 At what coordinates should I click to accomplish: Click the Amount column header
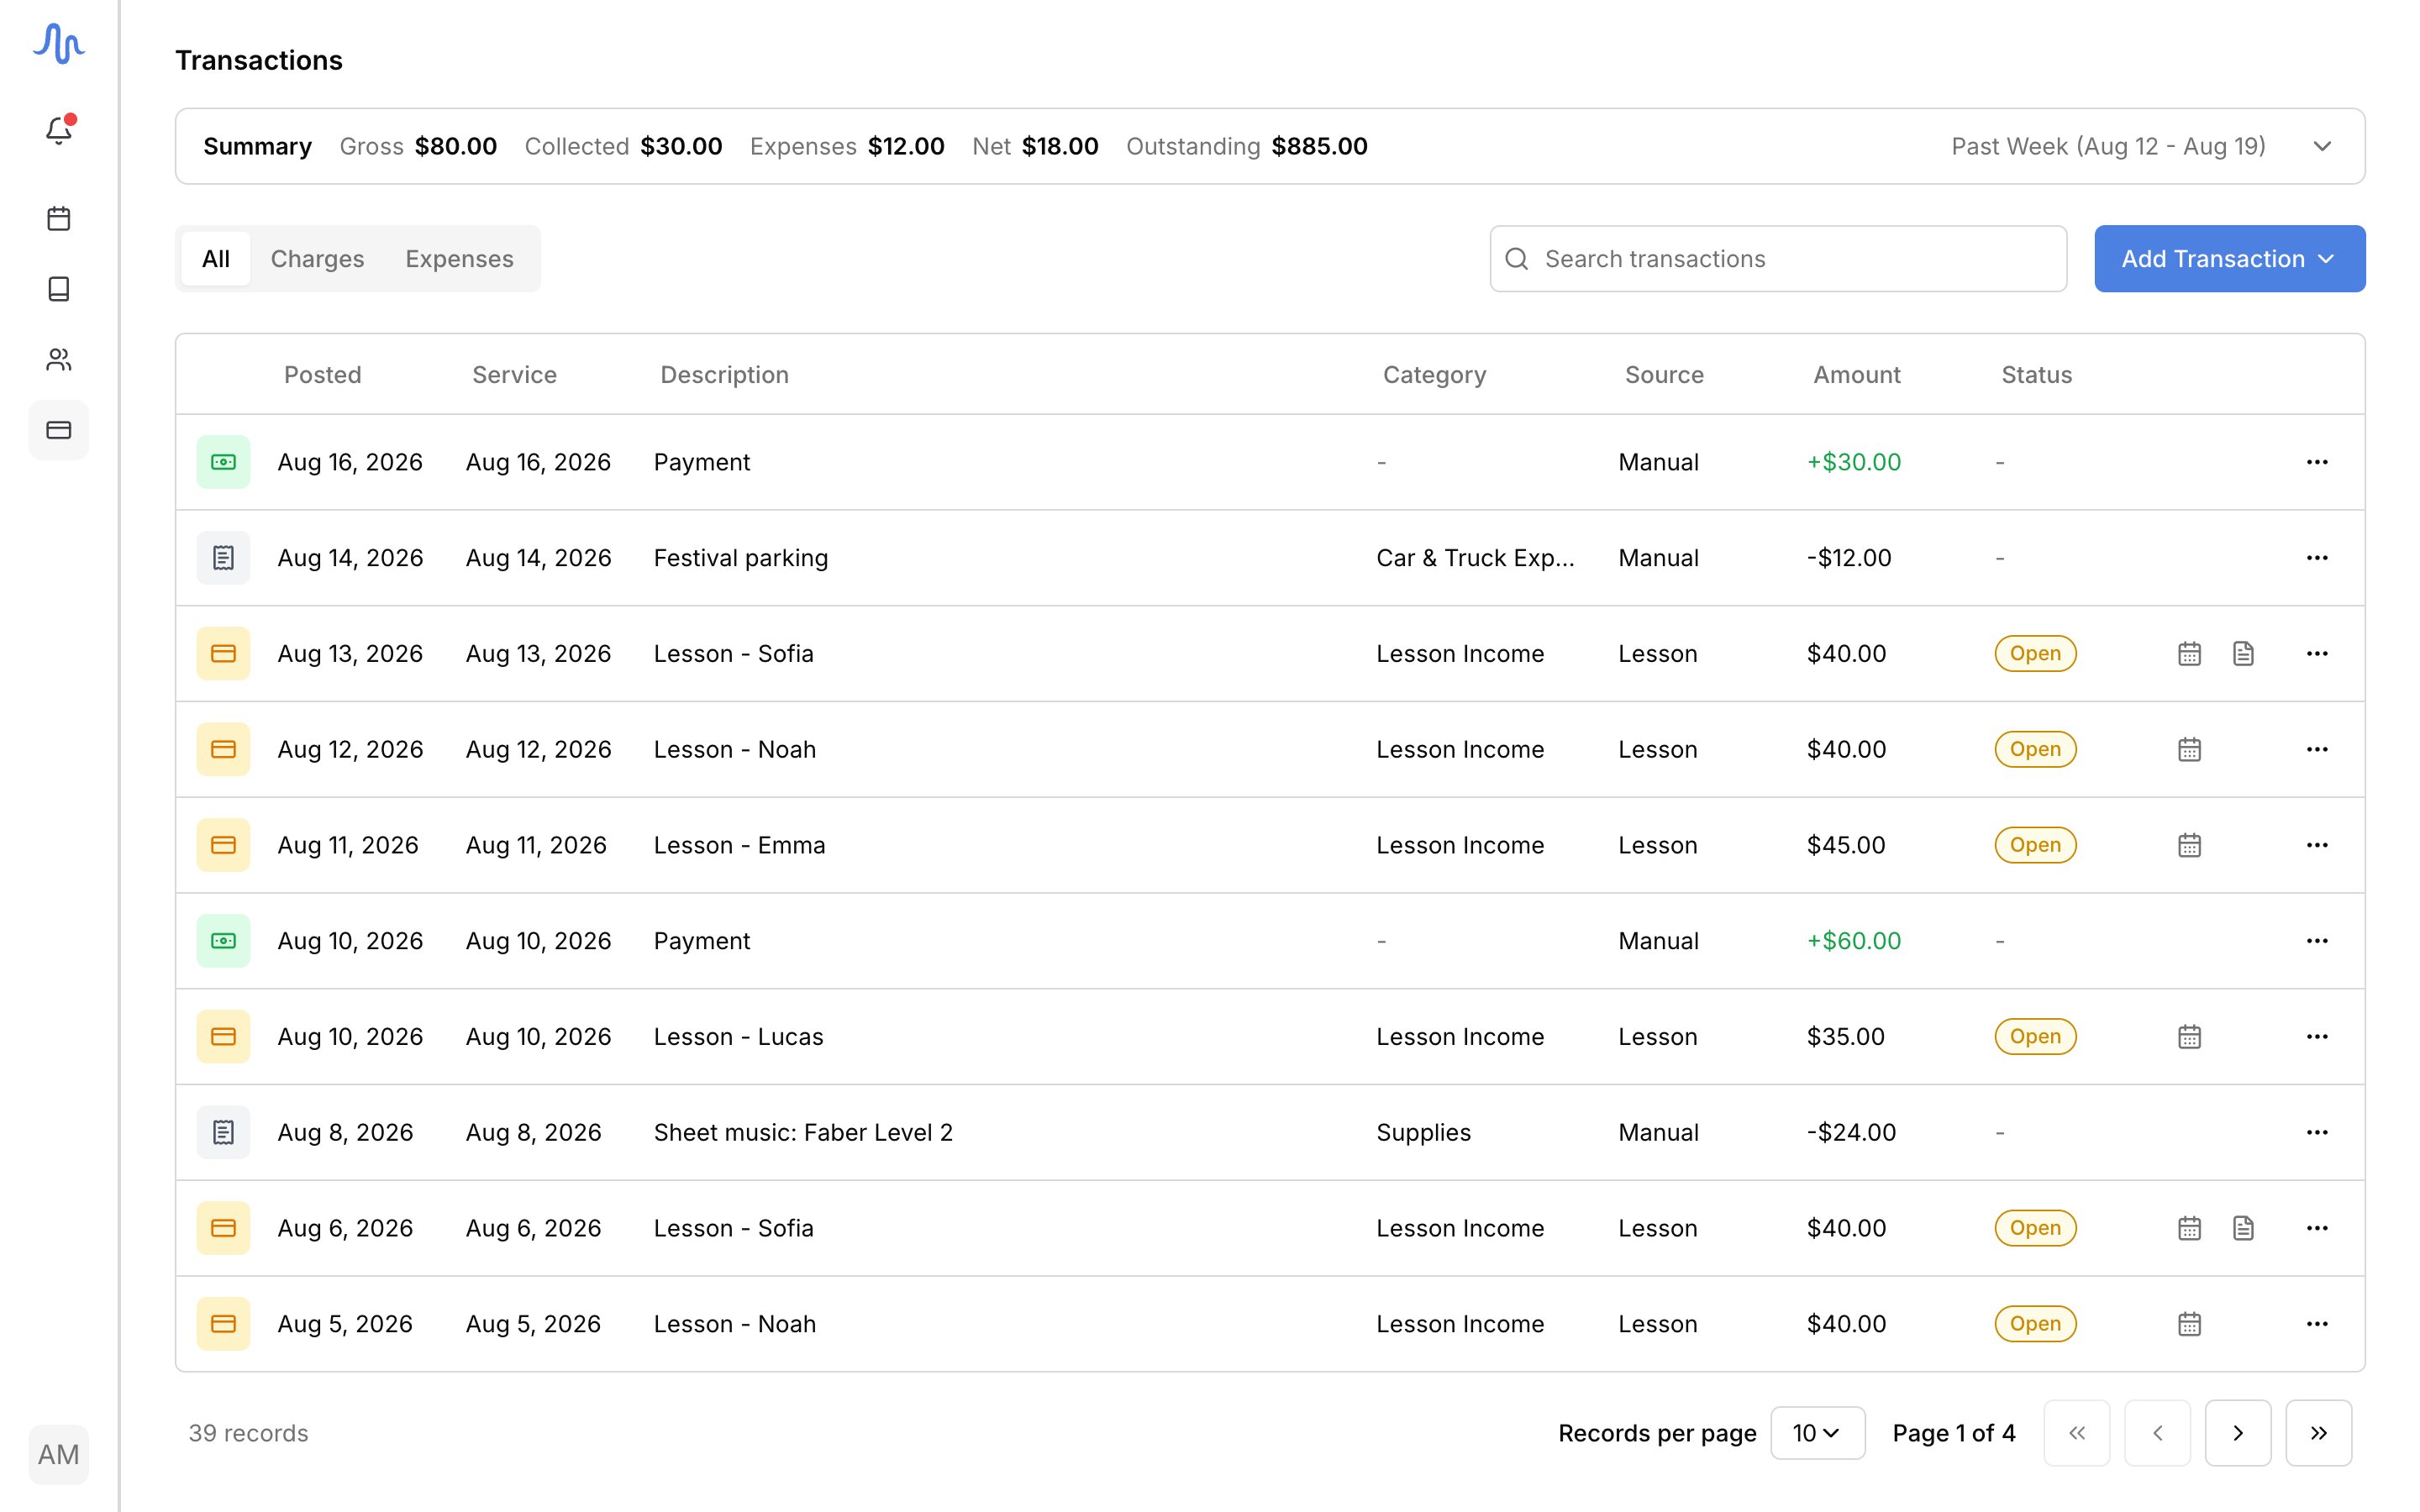1856,375
